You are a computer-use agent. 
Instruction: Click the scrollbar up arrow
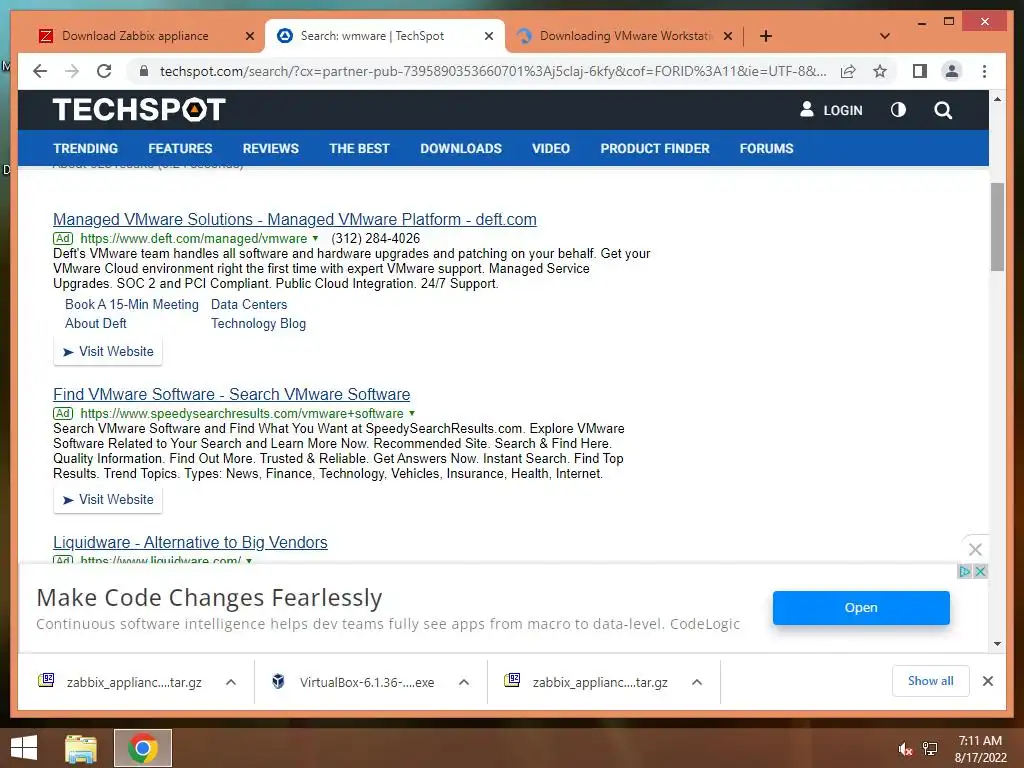click(x=997, y=99)
